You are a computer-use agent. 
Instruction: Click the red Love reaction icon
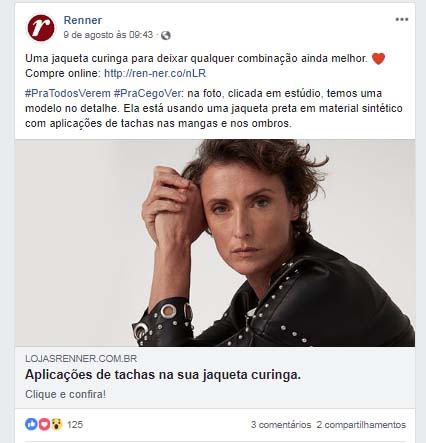[44, 424]
